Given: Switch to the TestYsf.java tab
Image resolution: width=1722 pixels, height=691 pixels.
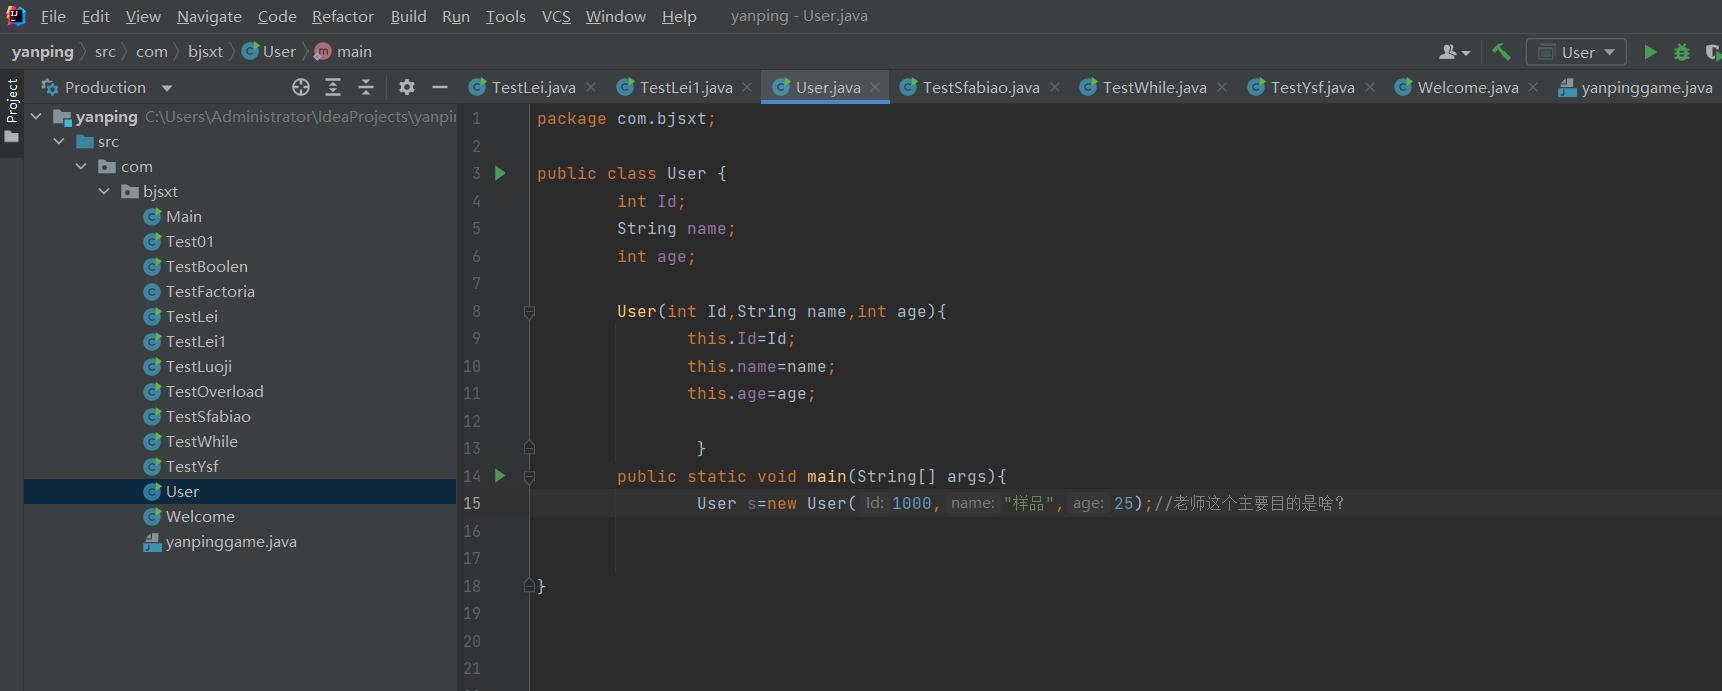Looking at the screenshot, I should coord(1312,87).
